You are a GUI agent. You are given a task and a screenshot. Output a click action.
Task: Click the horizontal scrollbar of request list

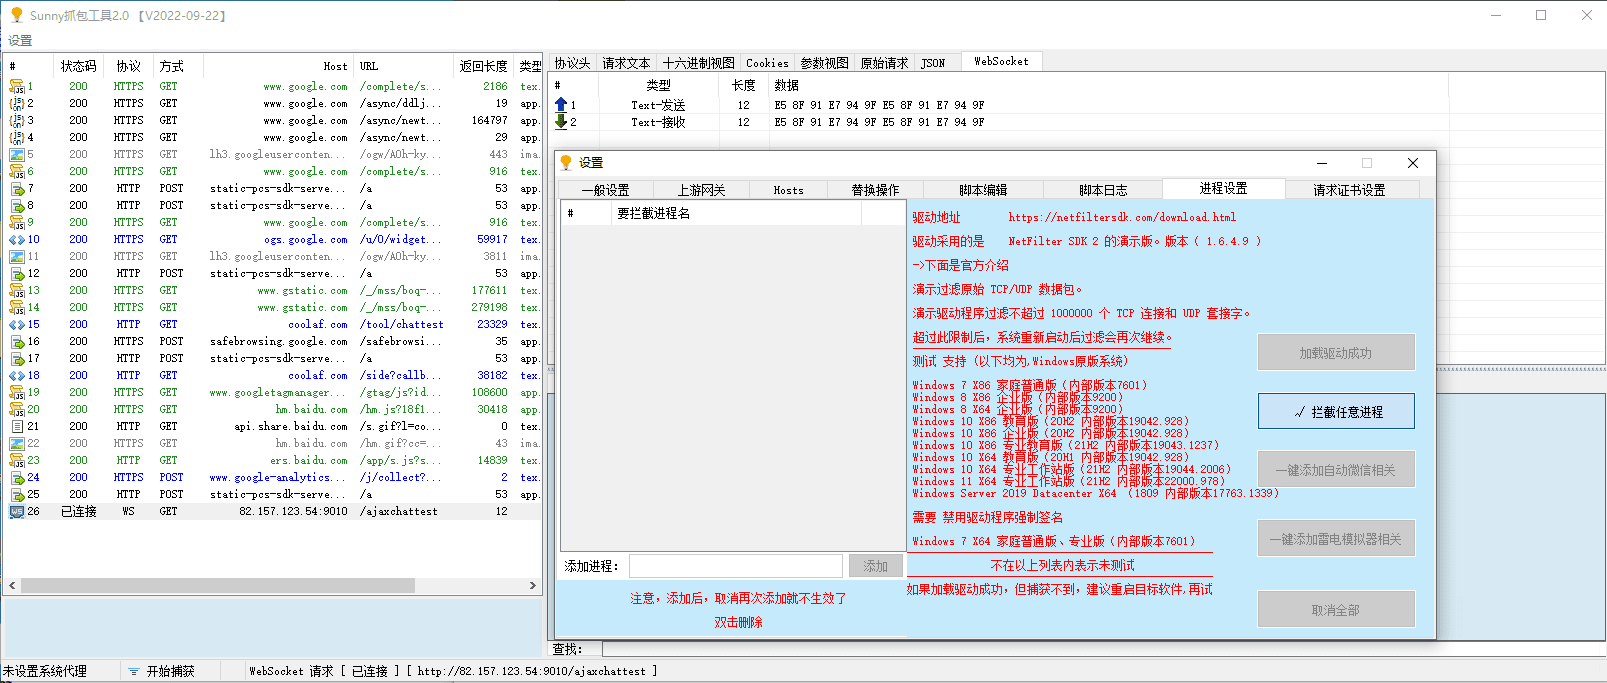[217, 585]
